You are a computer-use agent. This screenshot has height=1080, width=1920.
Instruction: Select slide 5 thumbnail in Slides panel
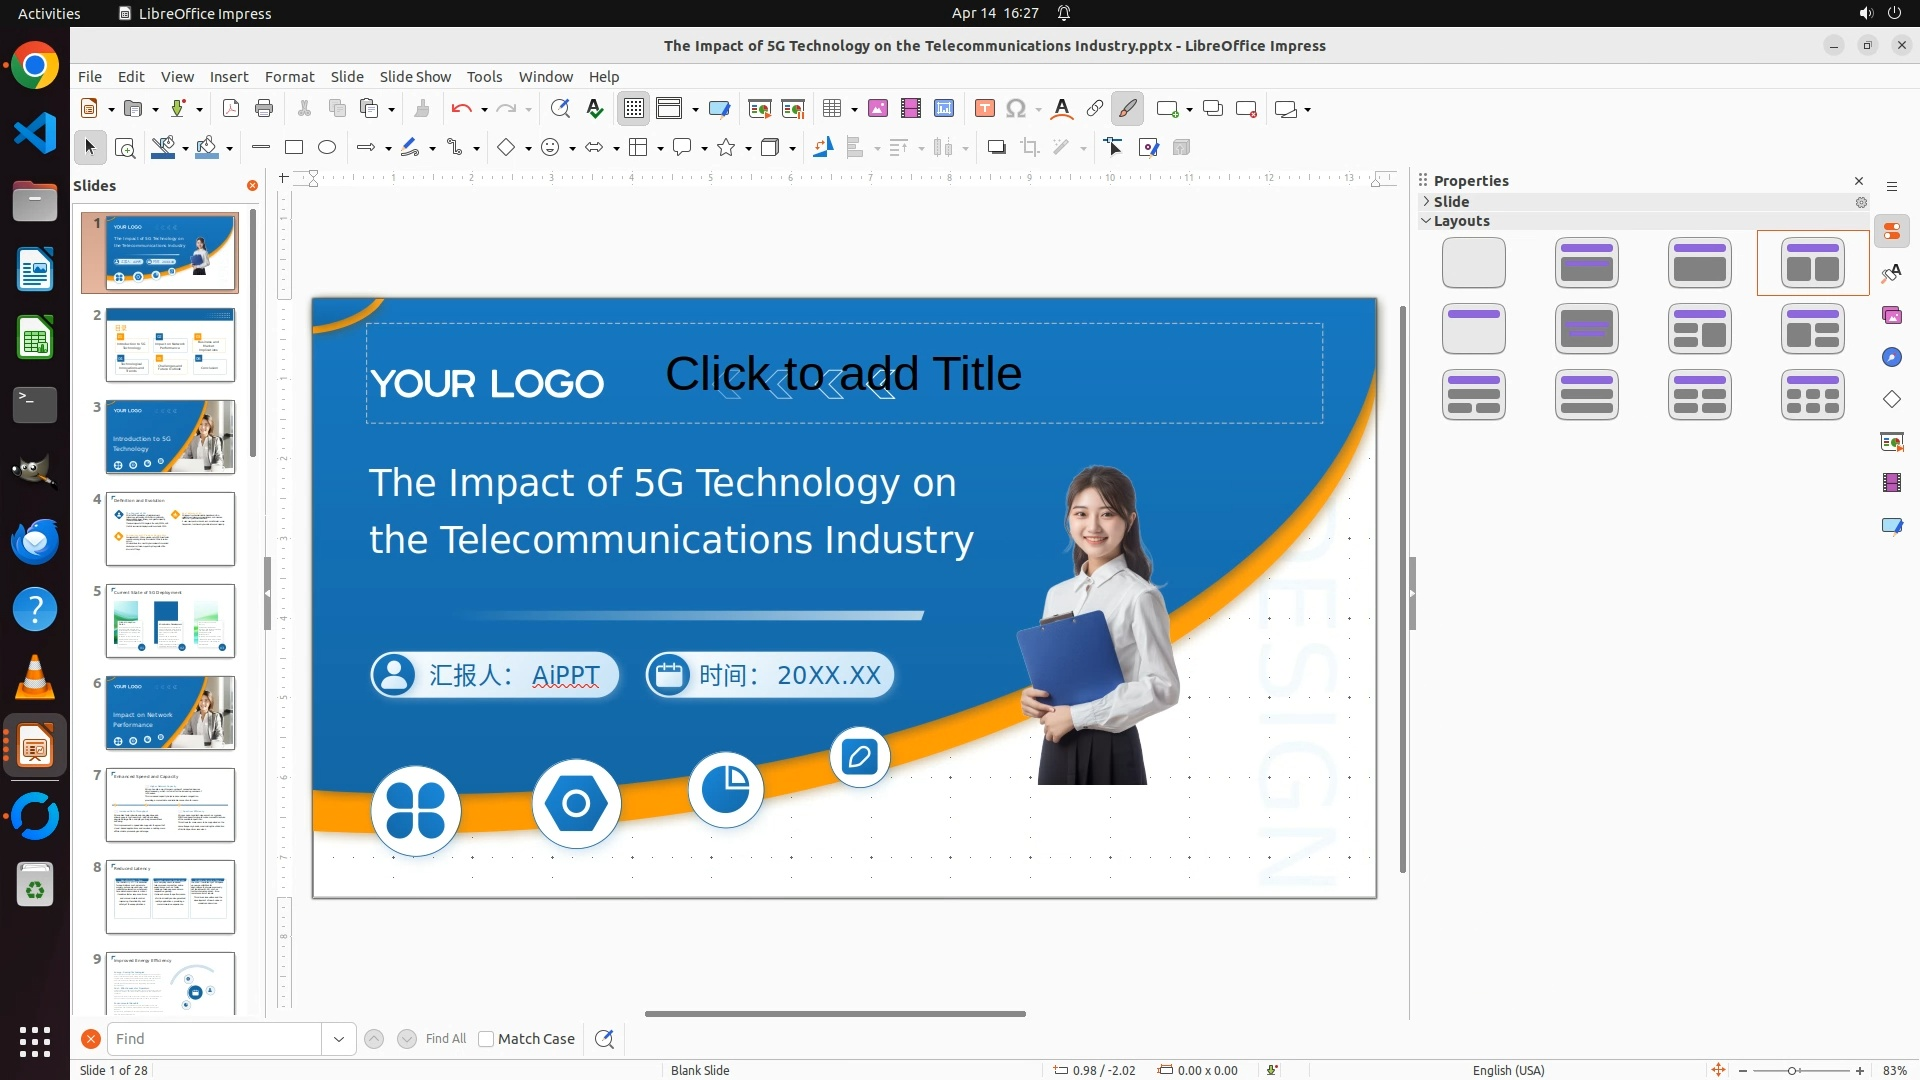point(170,621)
